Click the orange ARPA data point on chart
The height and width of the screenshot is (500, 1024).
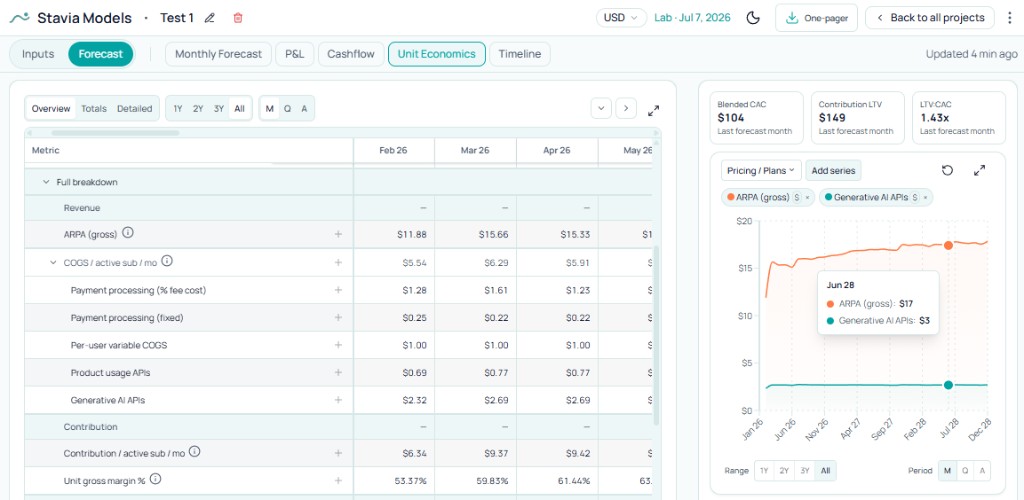click(x=948, y=245)
